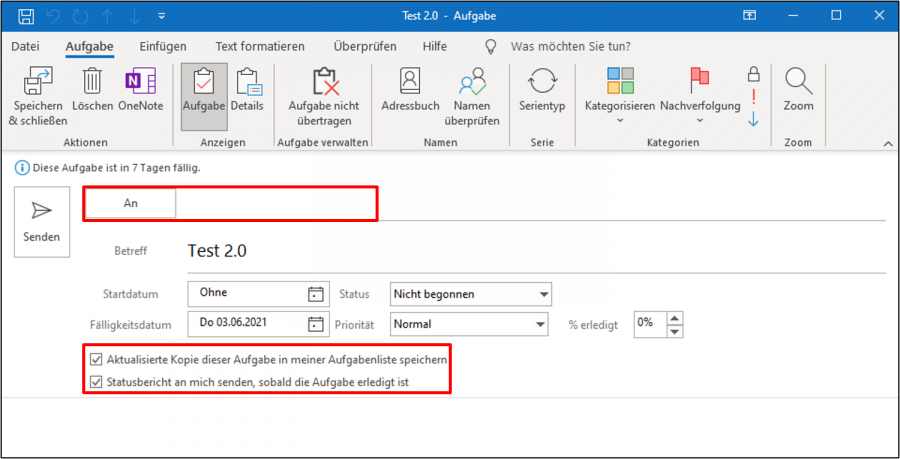Click the recipient field next to An

(531, 204)
